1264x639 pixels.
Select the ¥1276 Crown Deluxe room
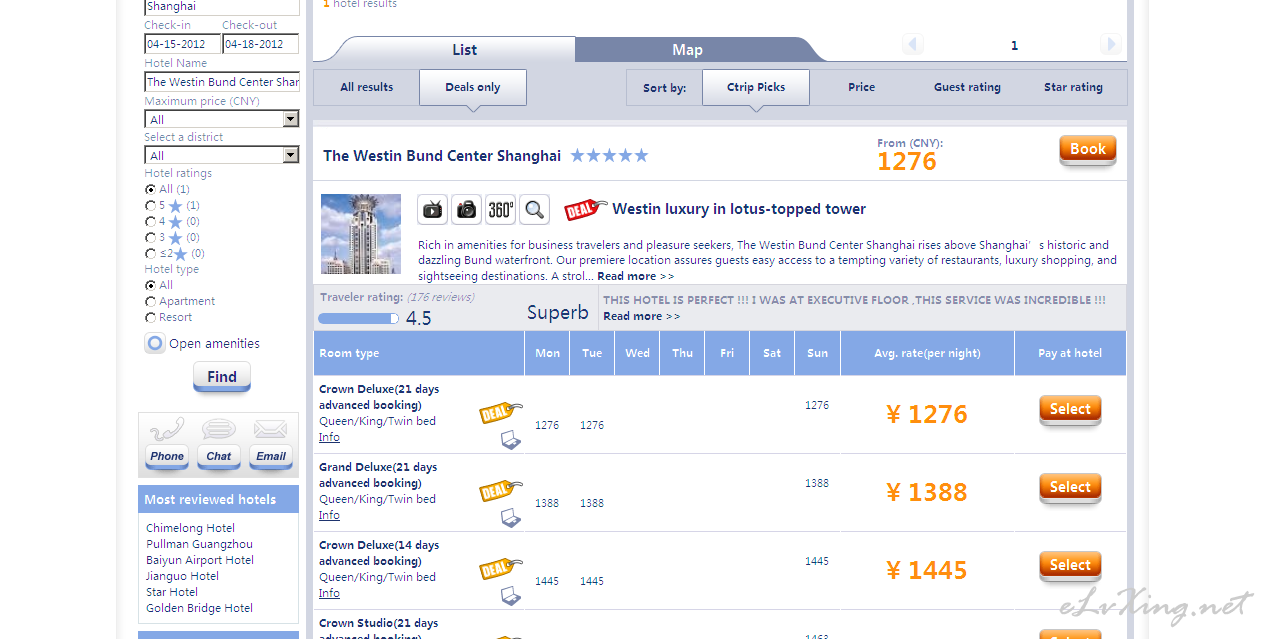point(1070,410)
